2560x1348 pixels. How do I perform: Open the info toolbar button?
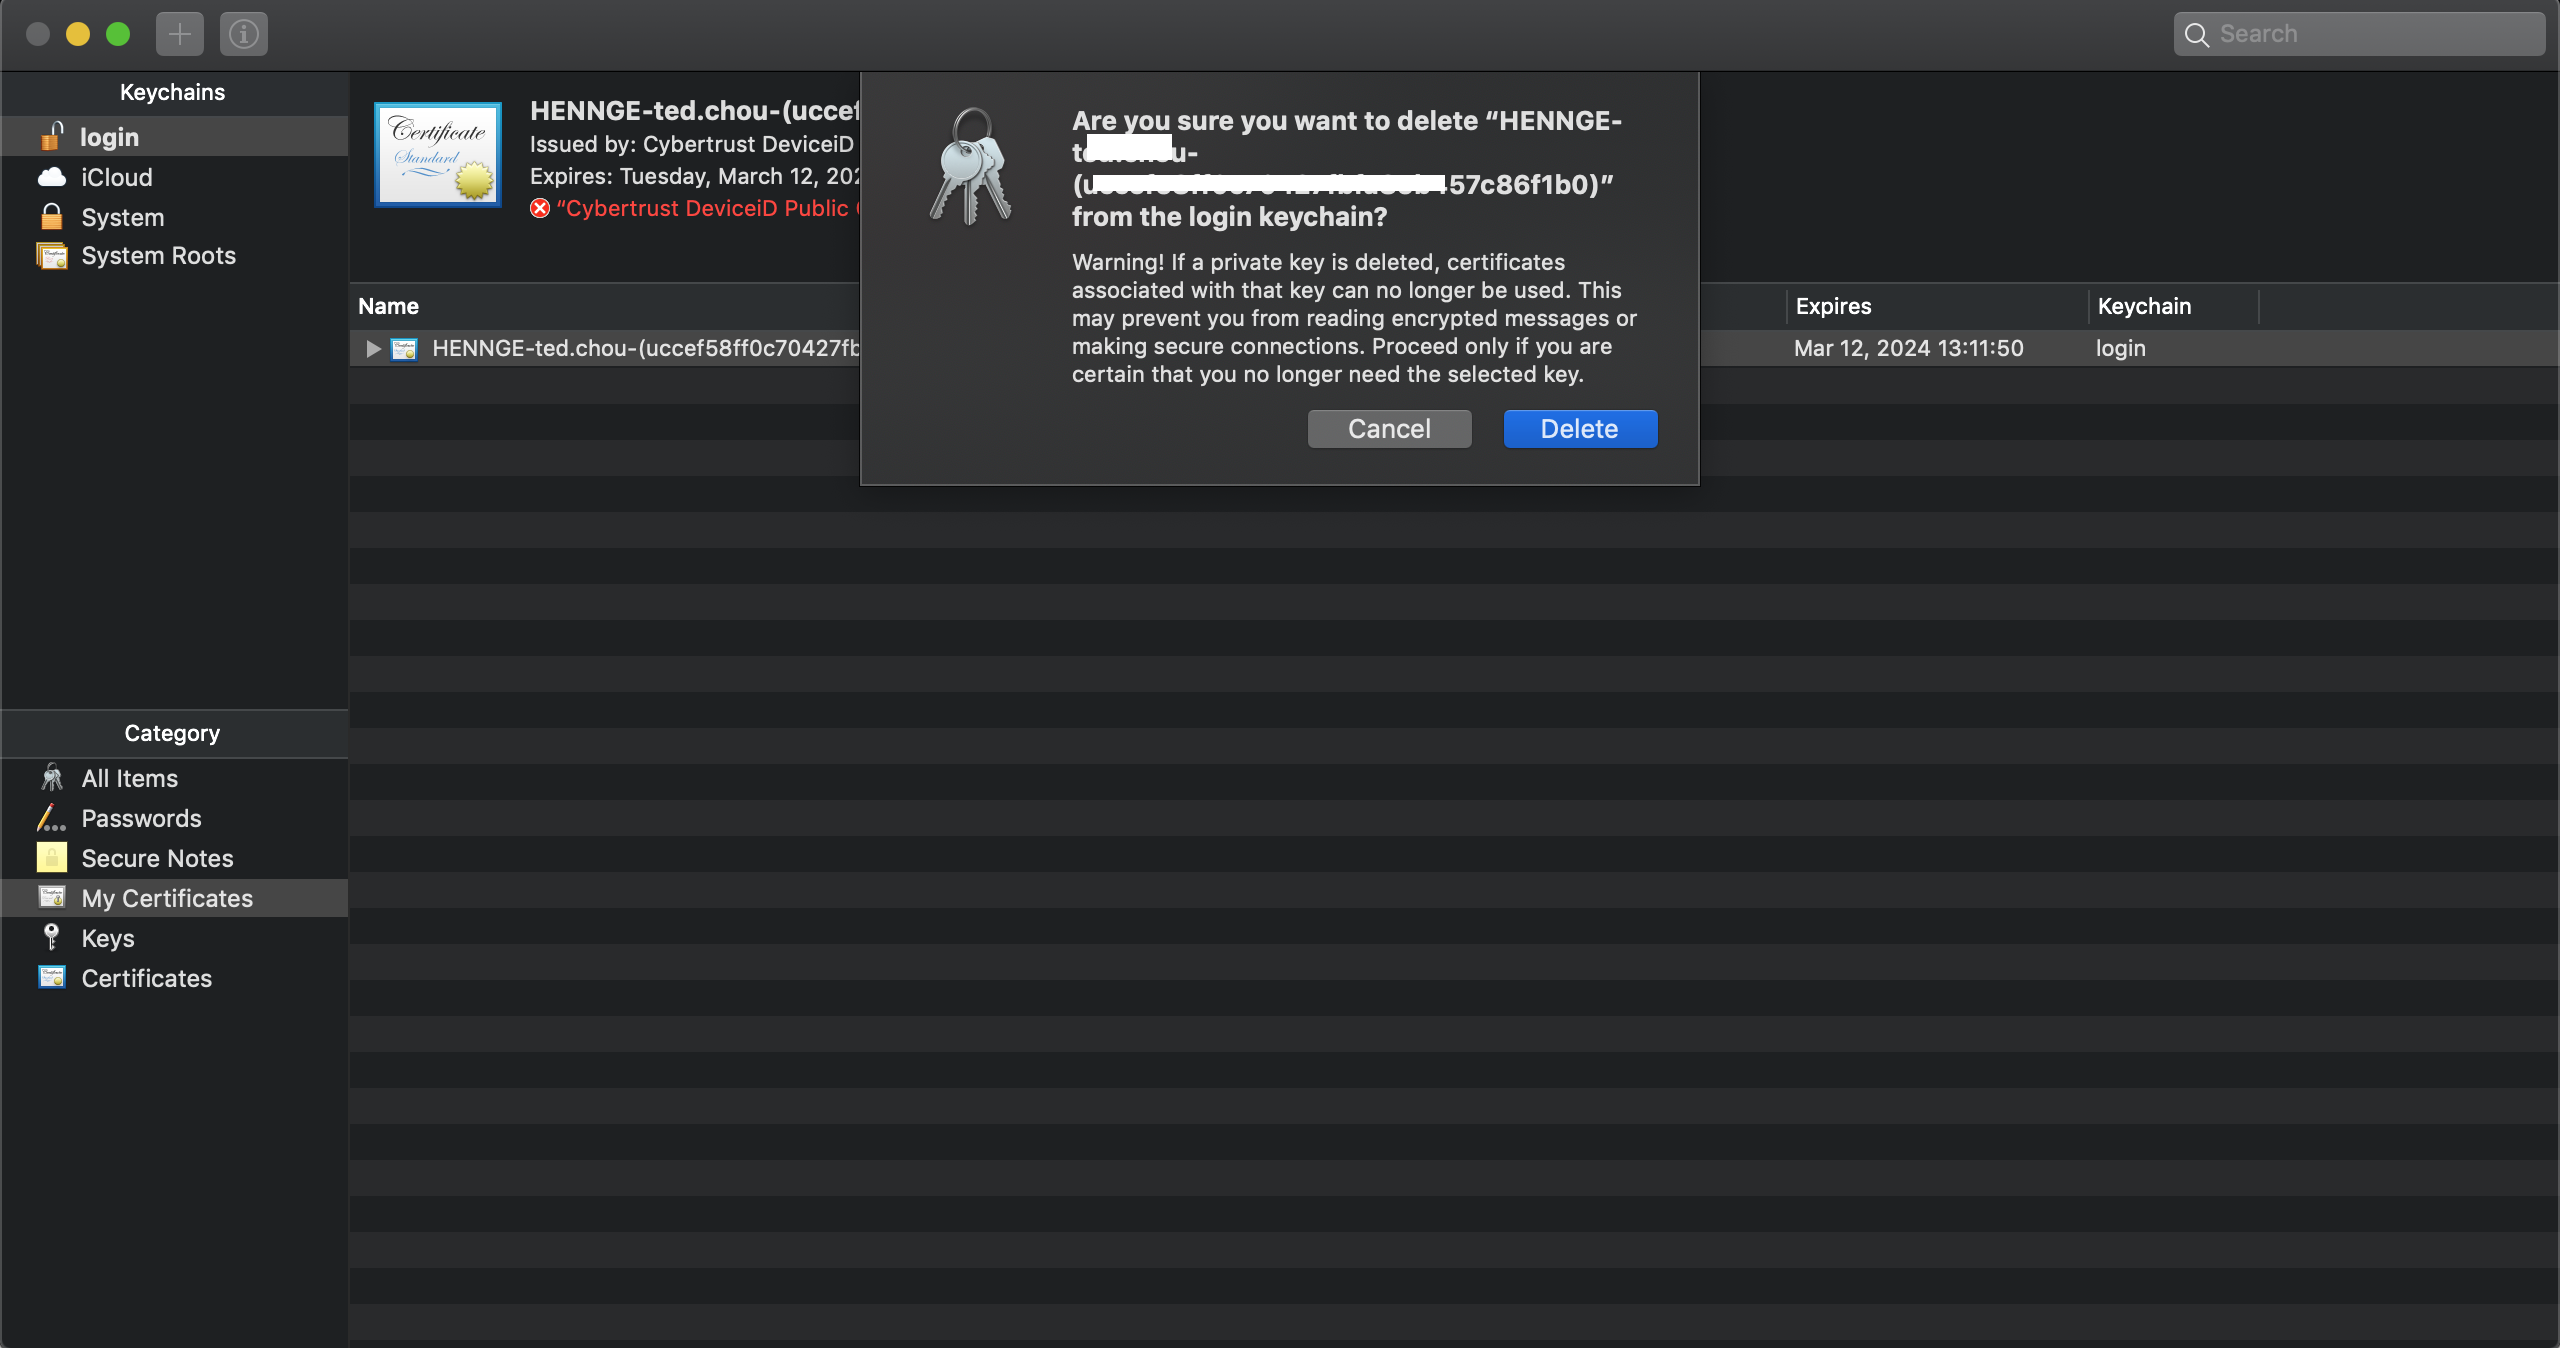coord(243,34)
